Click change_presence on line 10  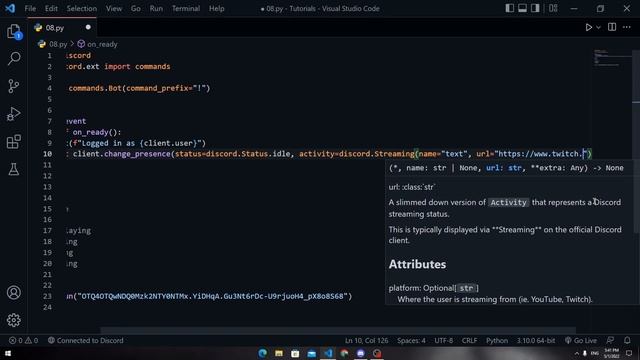click(x=137, y=154)
